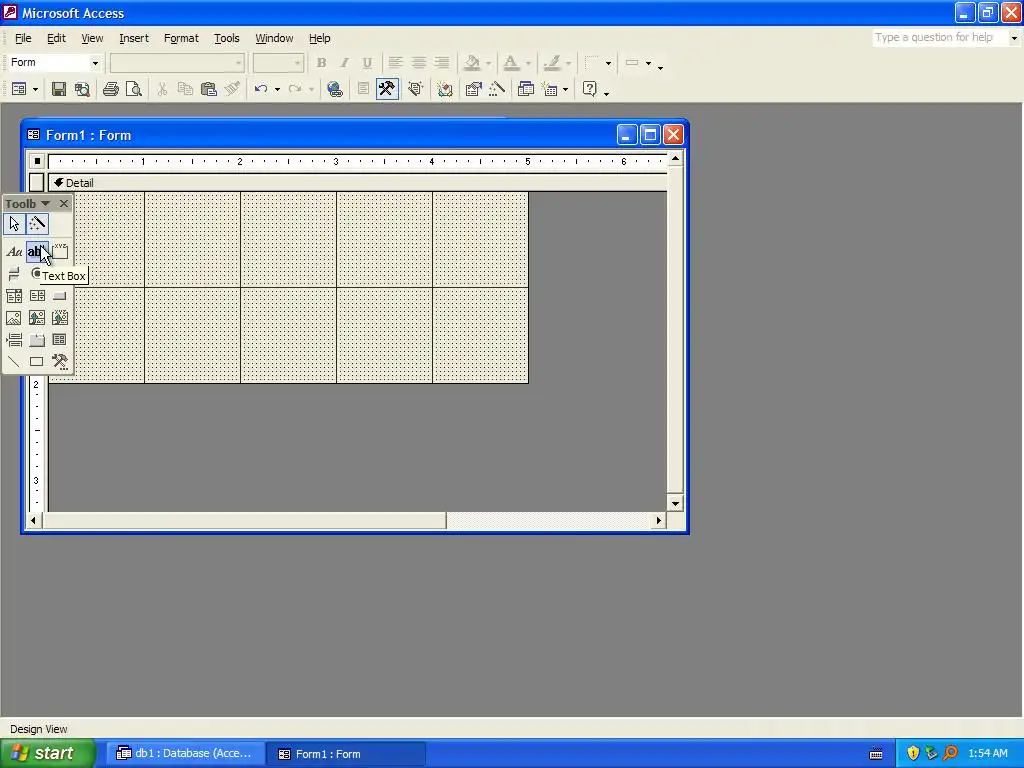Select the List Box tool
This screenshot has height=768, width=1024.
tap(37, 296)
